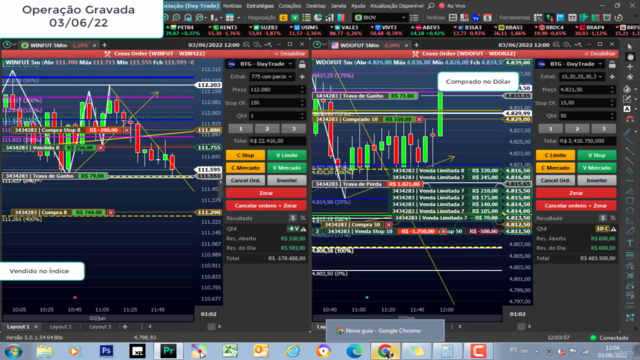
Task: Add strategy with plus icon in WDOFUT panel
Action: tap(612, 77)
